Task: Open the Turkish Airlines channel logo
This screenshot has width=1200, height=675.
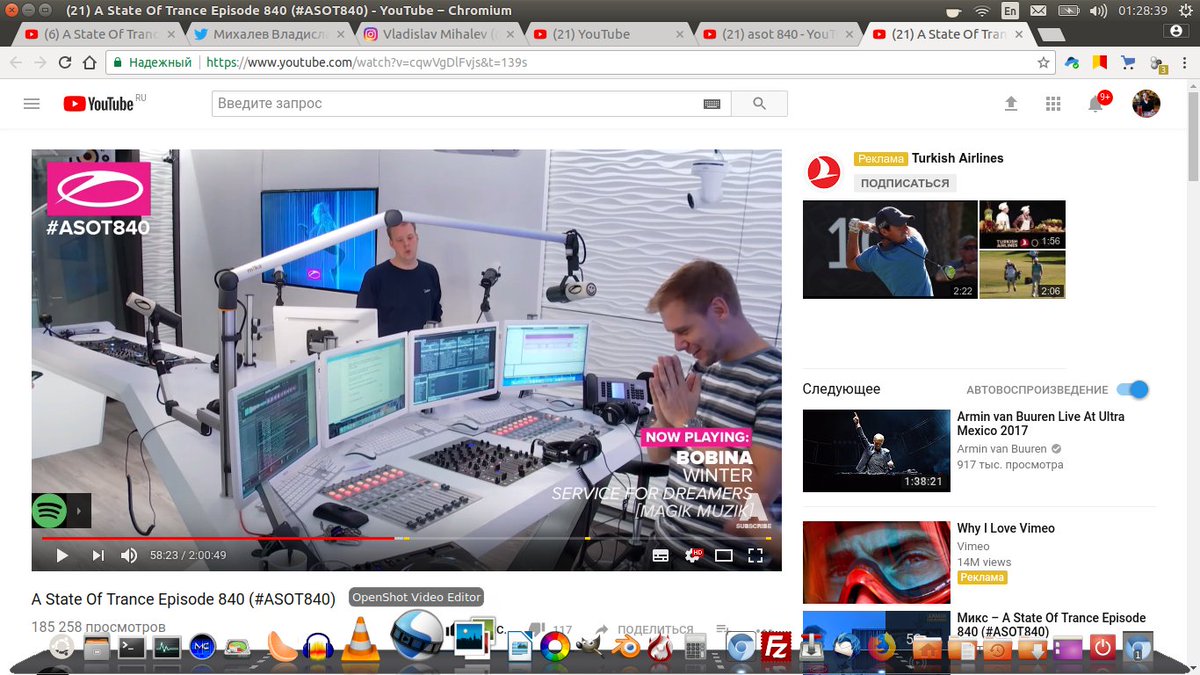Action: coord(824,171)
